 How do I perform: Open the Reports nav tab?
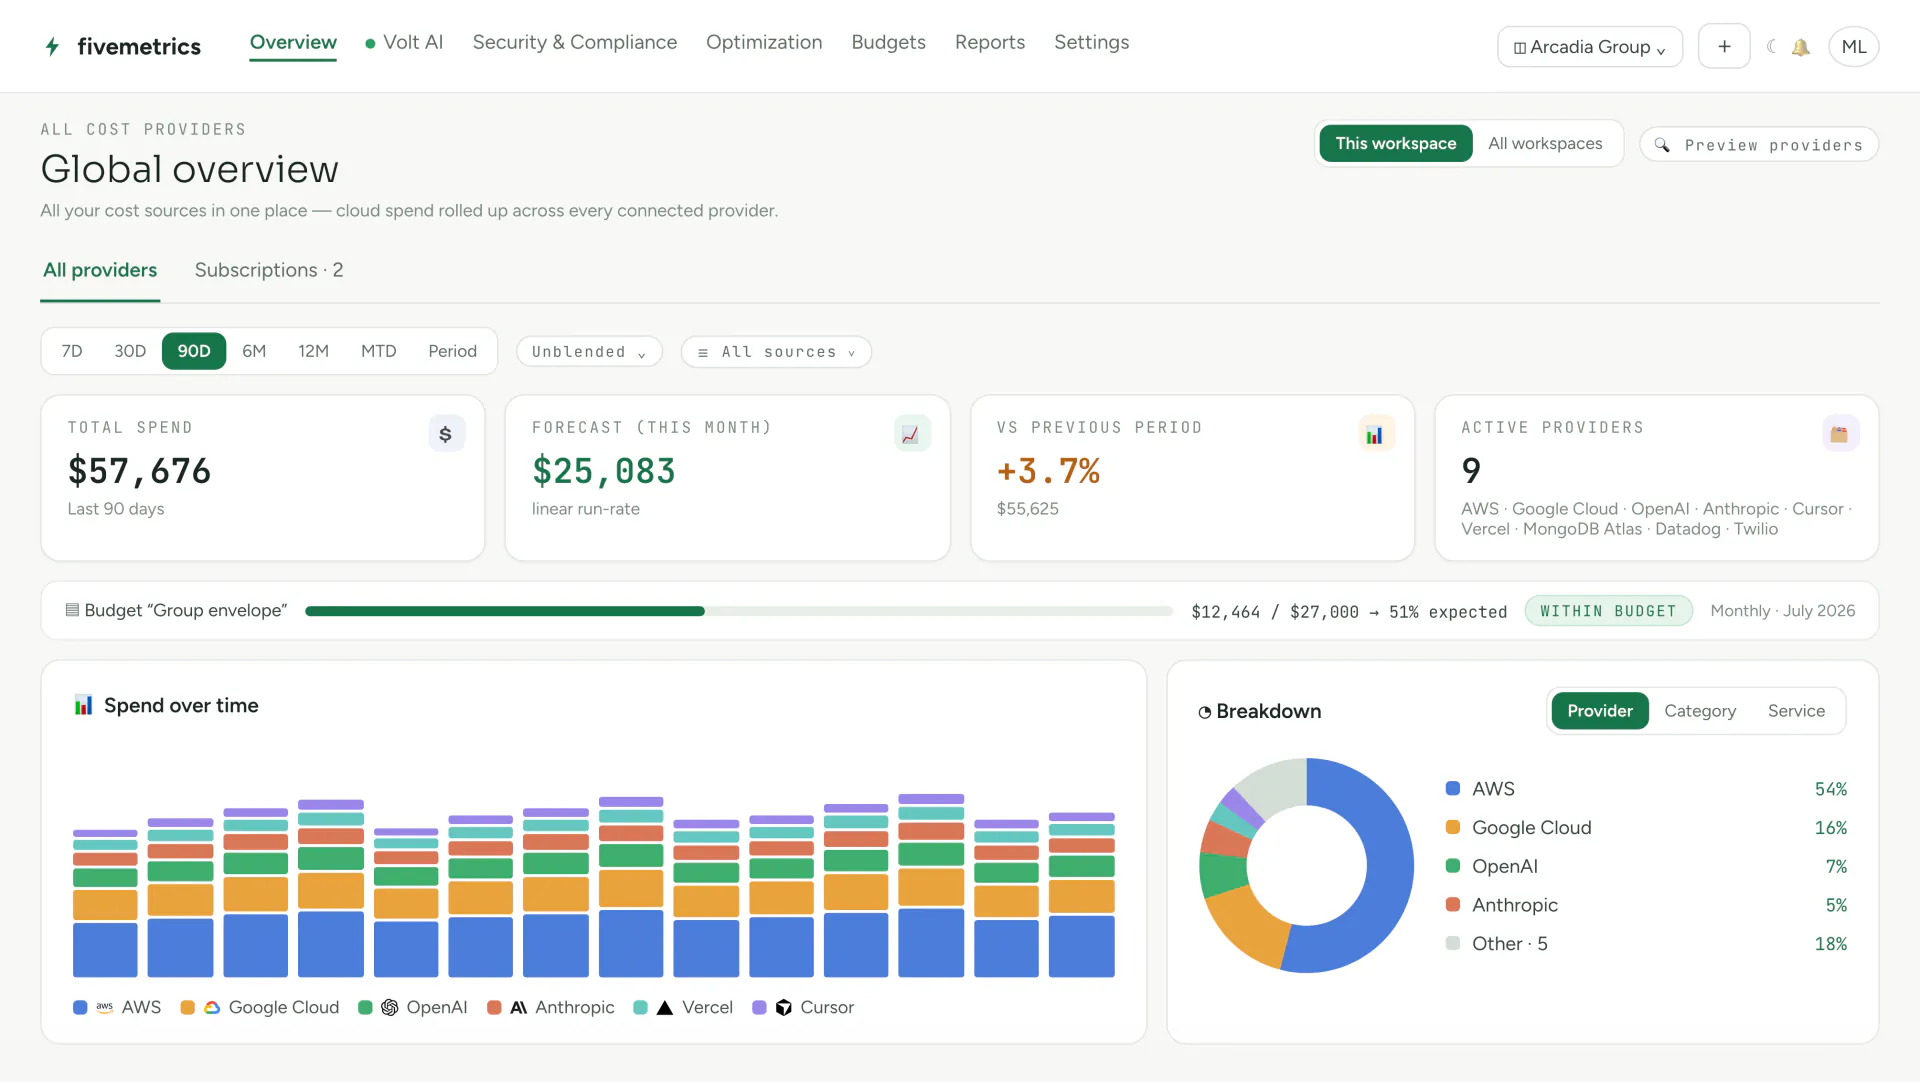(990, 42)
